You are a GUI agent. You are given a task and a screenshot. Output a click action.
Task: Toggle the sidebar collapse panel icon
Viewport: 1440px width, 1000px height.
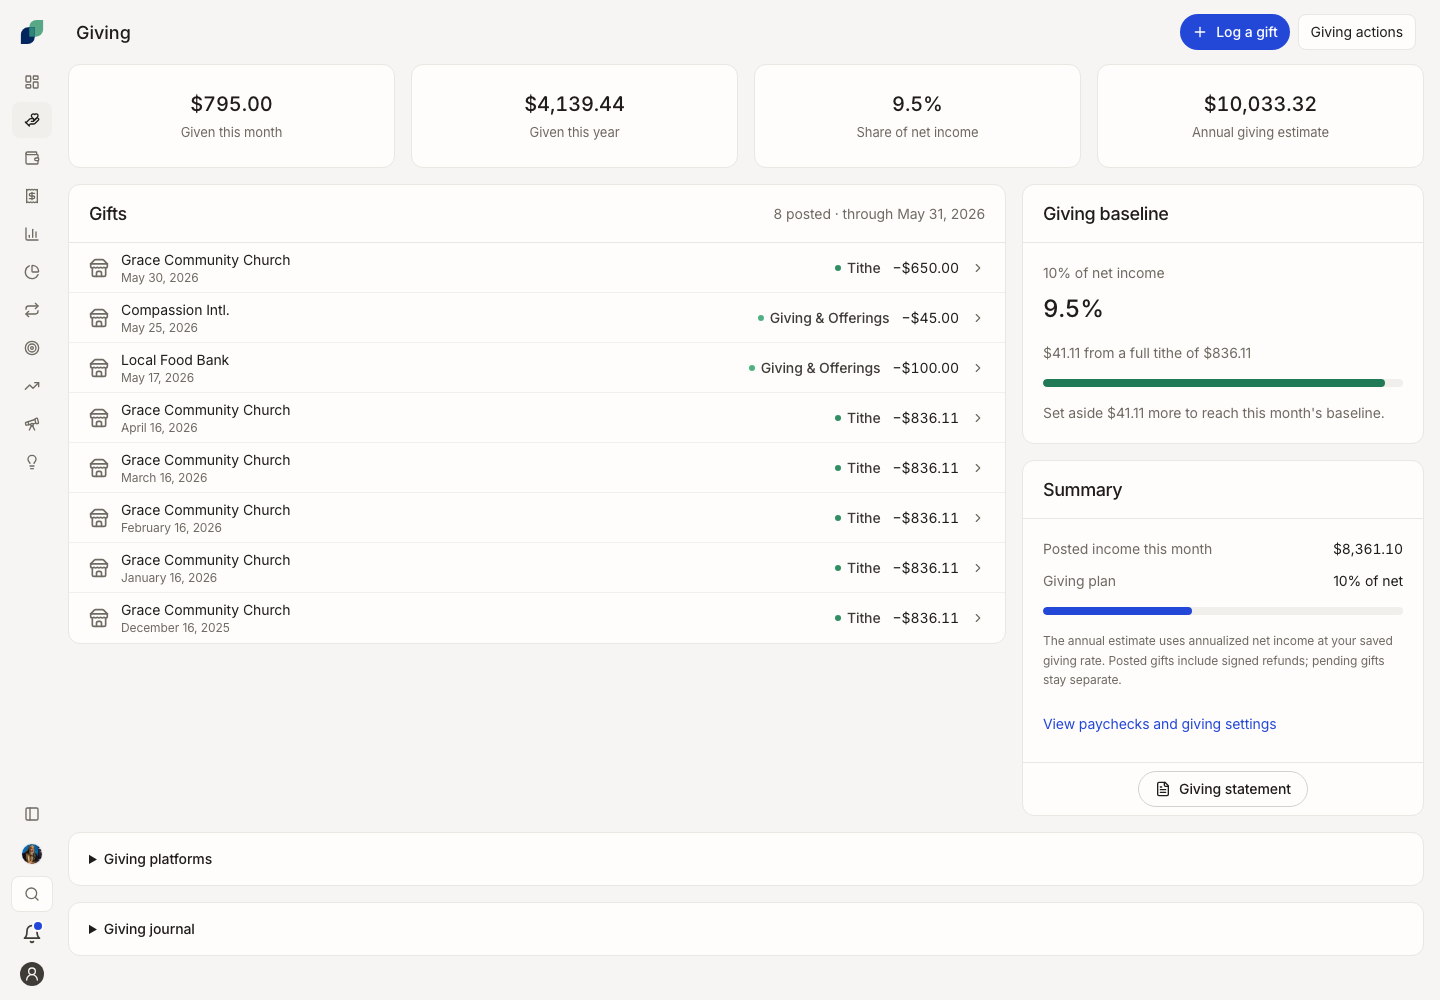pyautogui.click(x=32, y=814)
